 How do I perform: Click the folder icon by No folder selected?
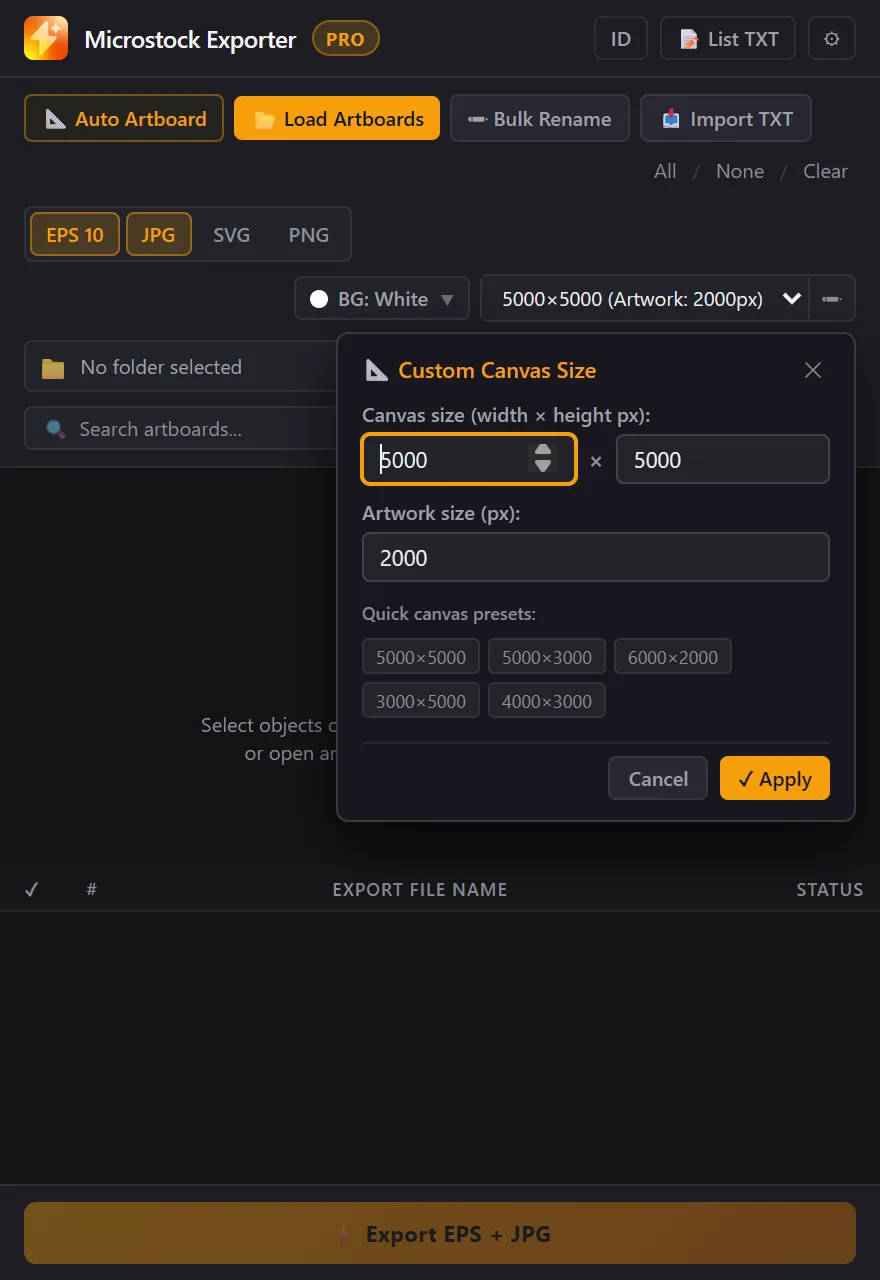tap(53, 368)
